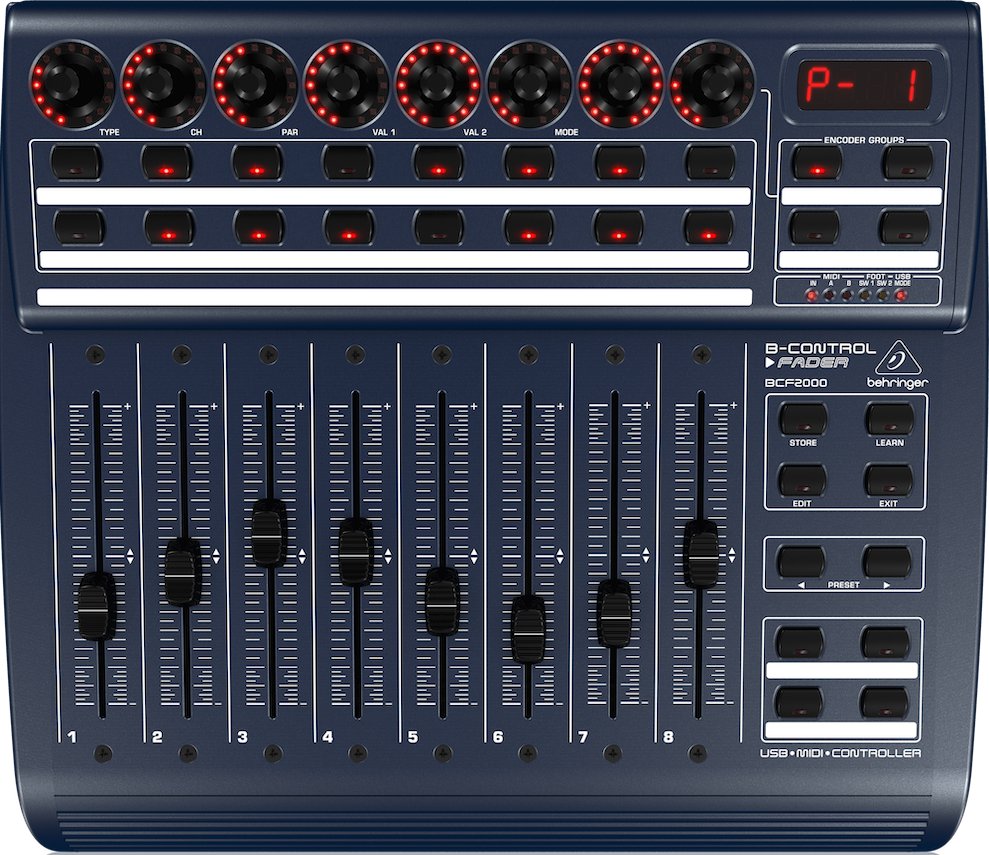This screenshot has height=855, width=989.
Task: Click the bottom-right button above USB·MIDI·CONTROLLER text
Action: click(884, 702)
